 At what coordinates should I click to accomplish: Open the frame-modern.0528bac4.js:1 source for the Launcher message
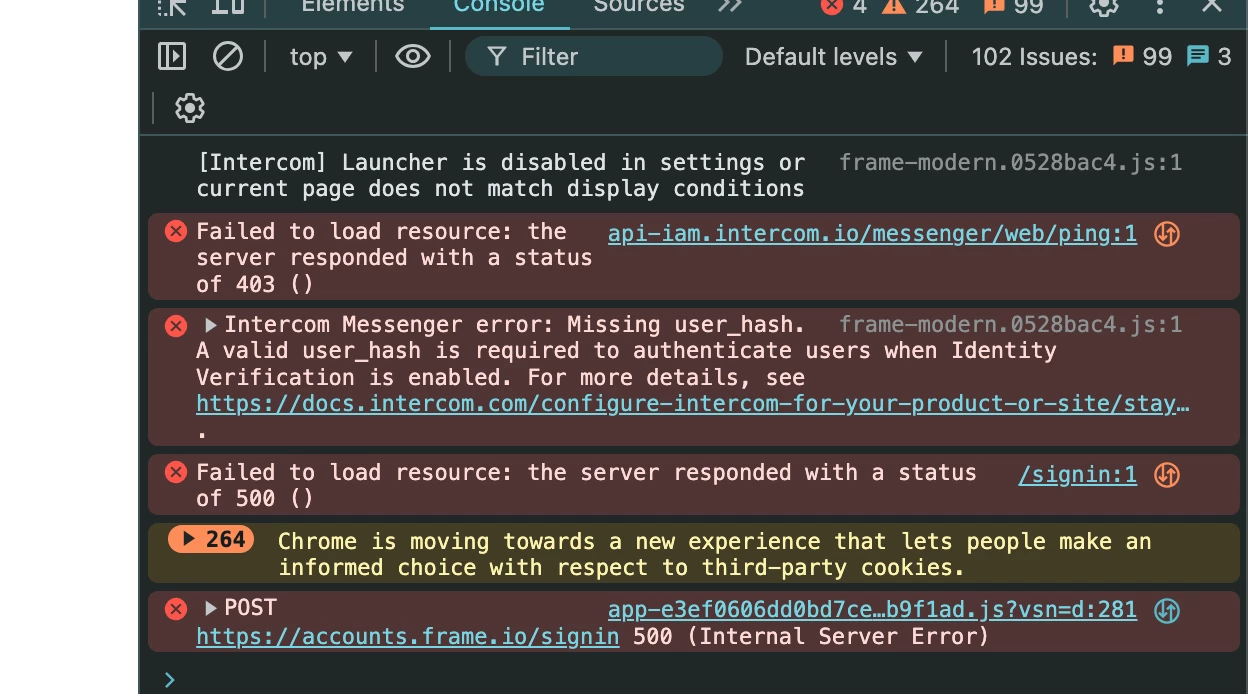coord(1010,162)
